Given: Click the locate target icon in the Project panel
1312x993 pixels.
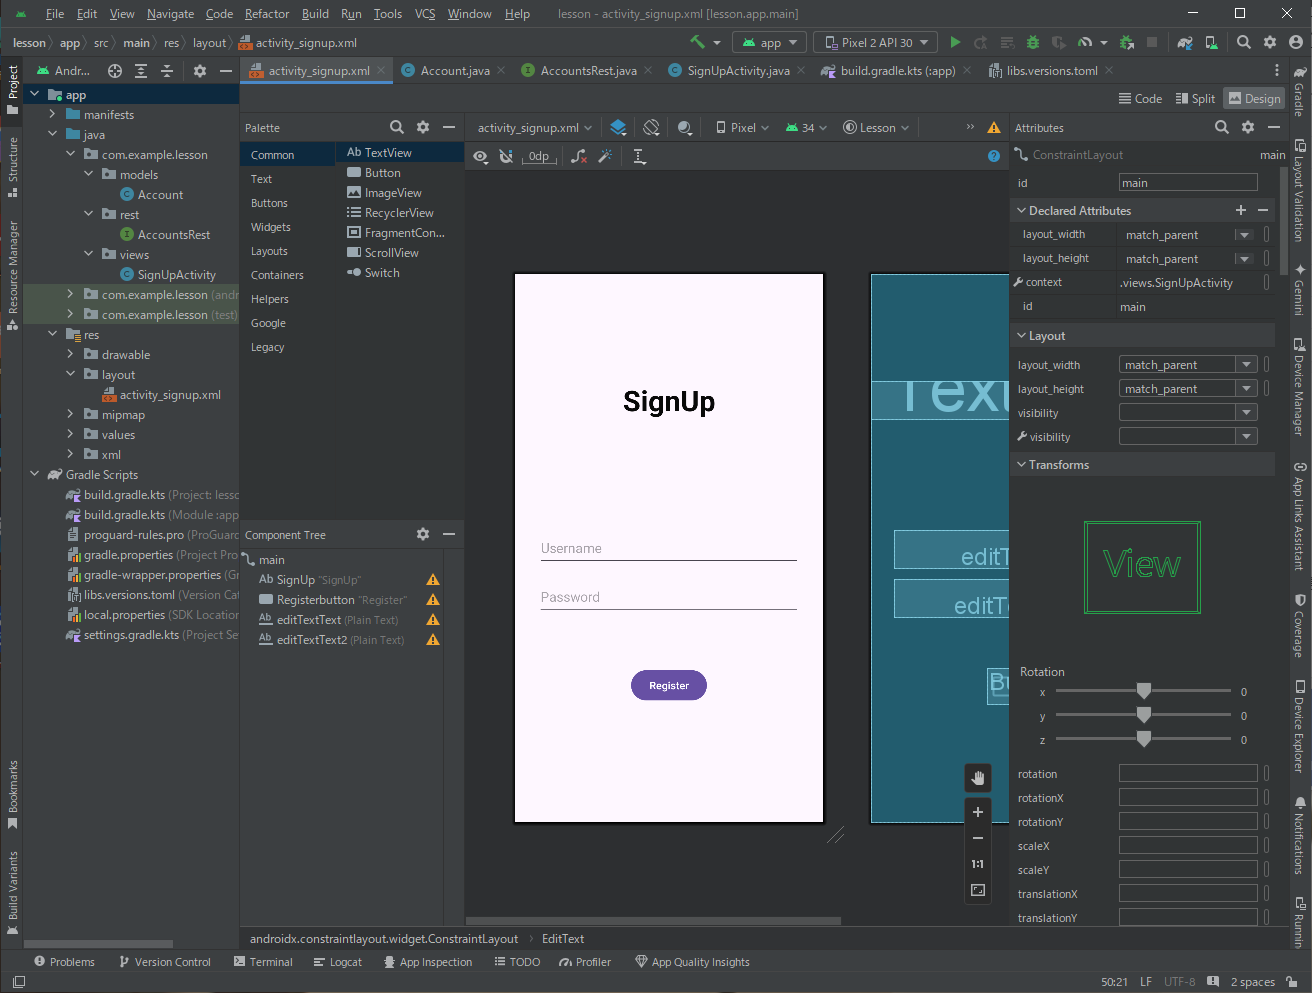Looking at the screenshot, I should (x=115, y=71).
